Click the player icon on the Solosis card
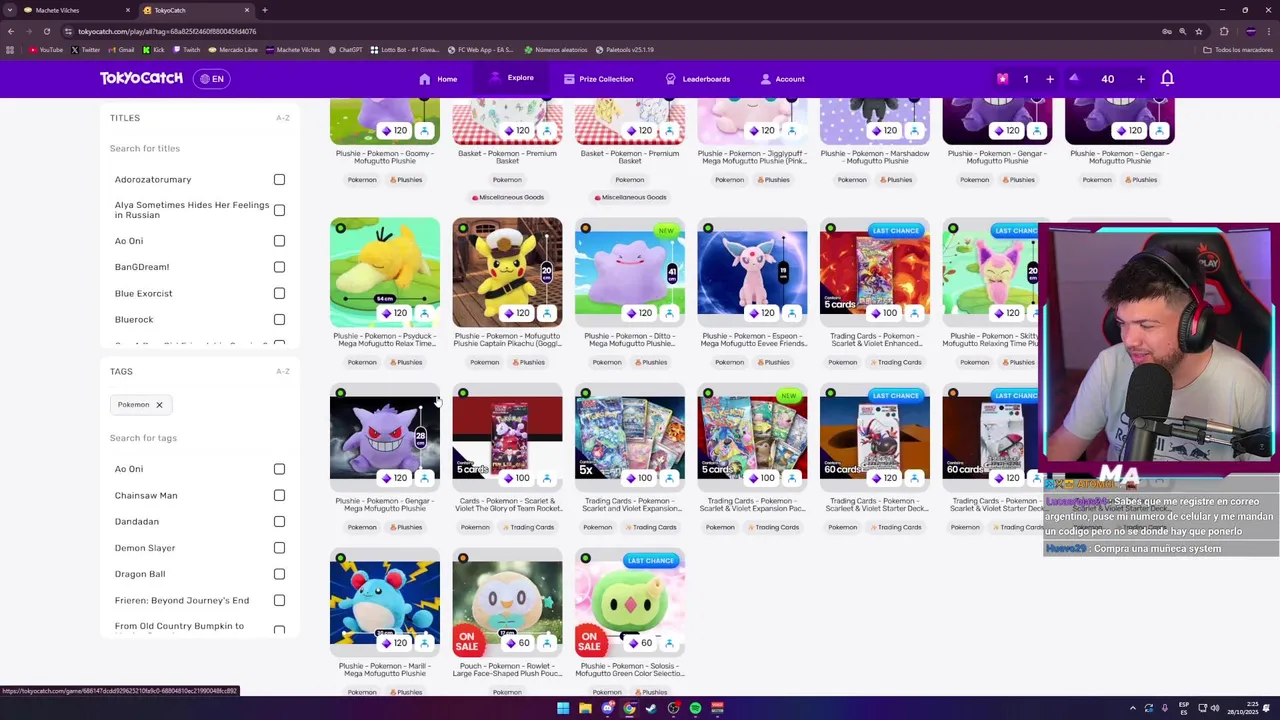 pyautogui.click(x=669, y=643)
